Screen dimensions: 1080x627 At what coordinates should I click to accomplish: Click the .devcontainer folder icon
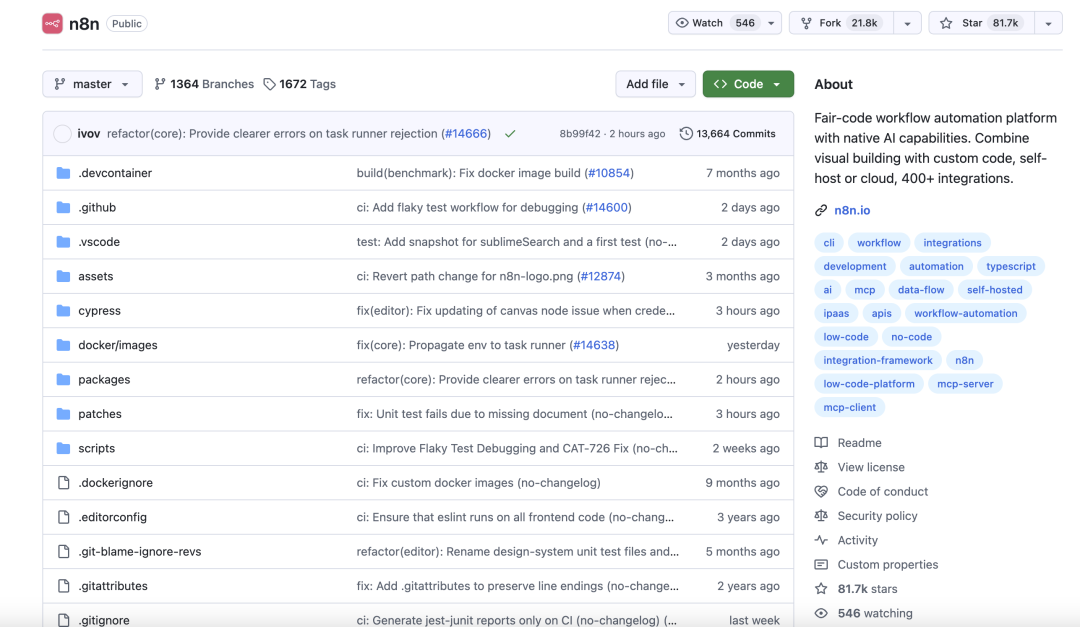click(63, 173)
